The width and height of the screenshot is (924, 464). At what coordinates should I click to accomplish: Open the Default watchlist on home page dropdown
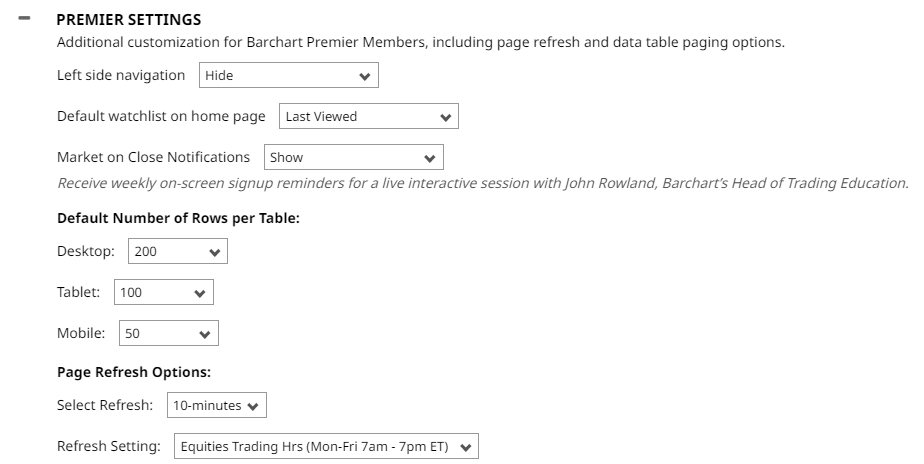pyautogui.click(x=360, y=117)
